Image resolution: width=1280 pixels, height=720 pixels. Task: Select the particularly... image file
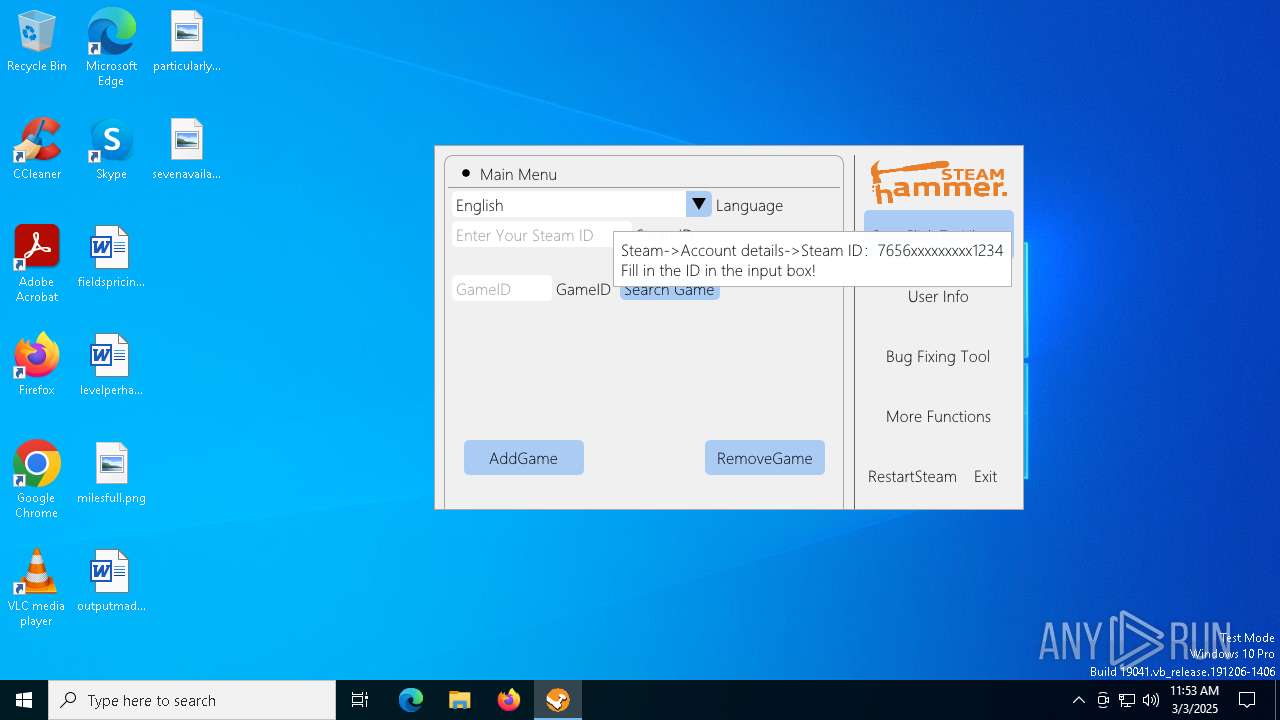187,42
